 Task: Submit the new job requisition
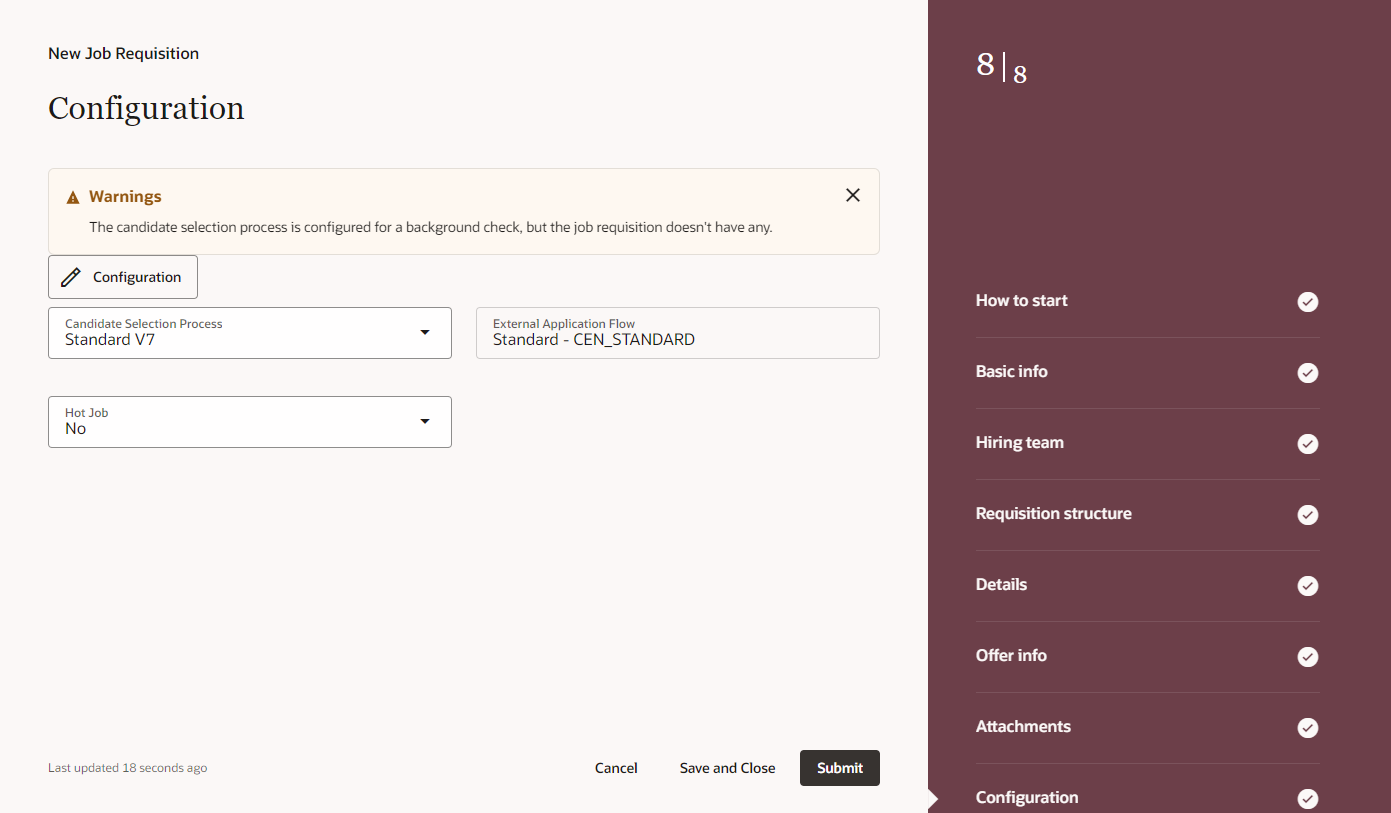[839, 767]
